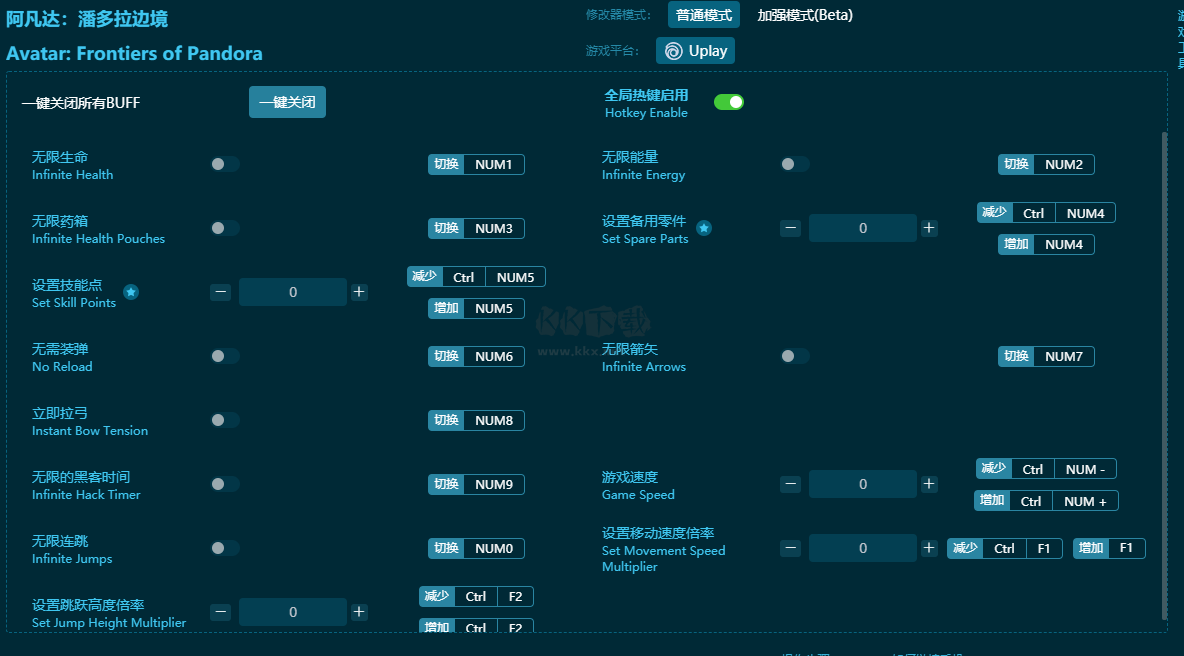
Task: Click the Set Movement Speed Multiplier value field
Action: tap(863, 548)
